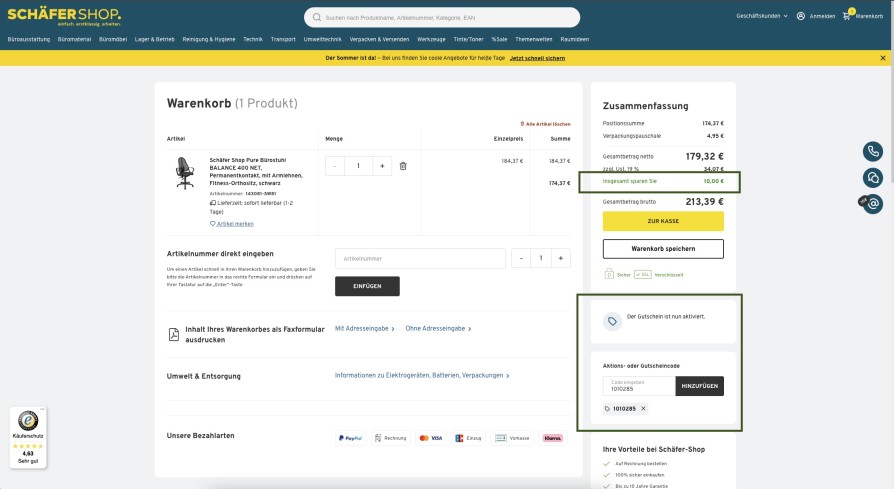Close the yellow summer promo banner

[867, 58]
